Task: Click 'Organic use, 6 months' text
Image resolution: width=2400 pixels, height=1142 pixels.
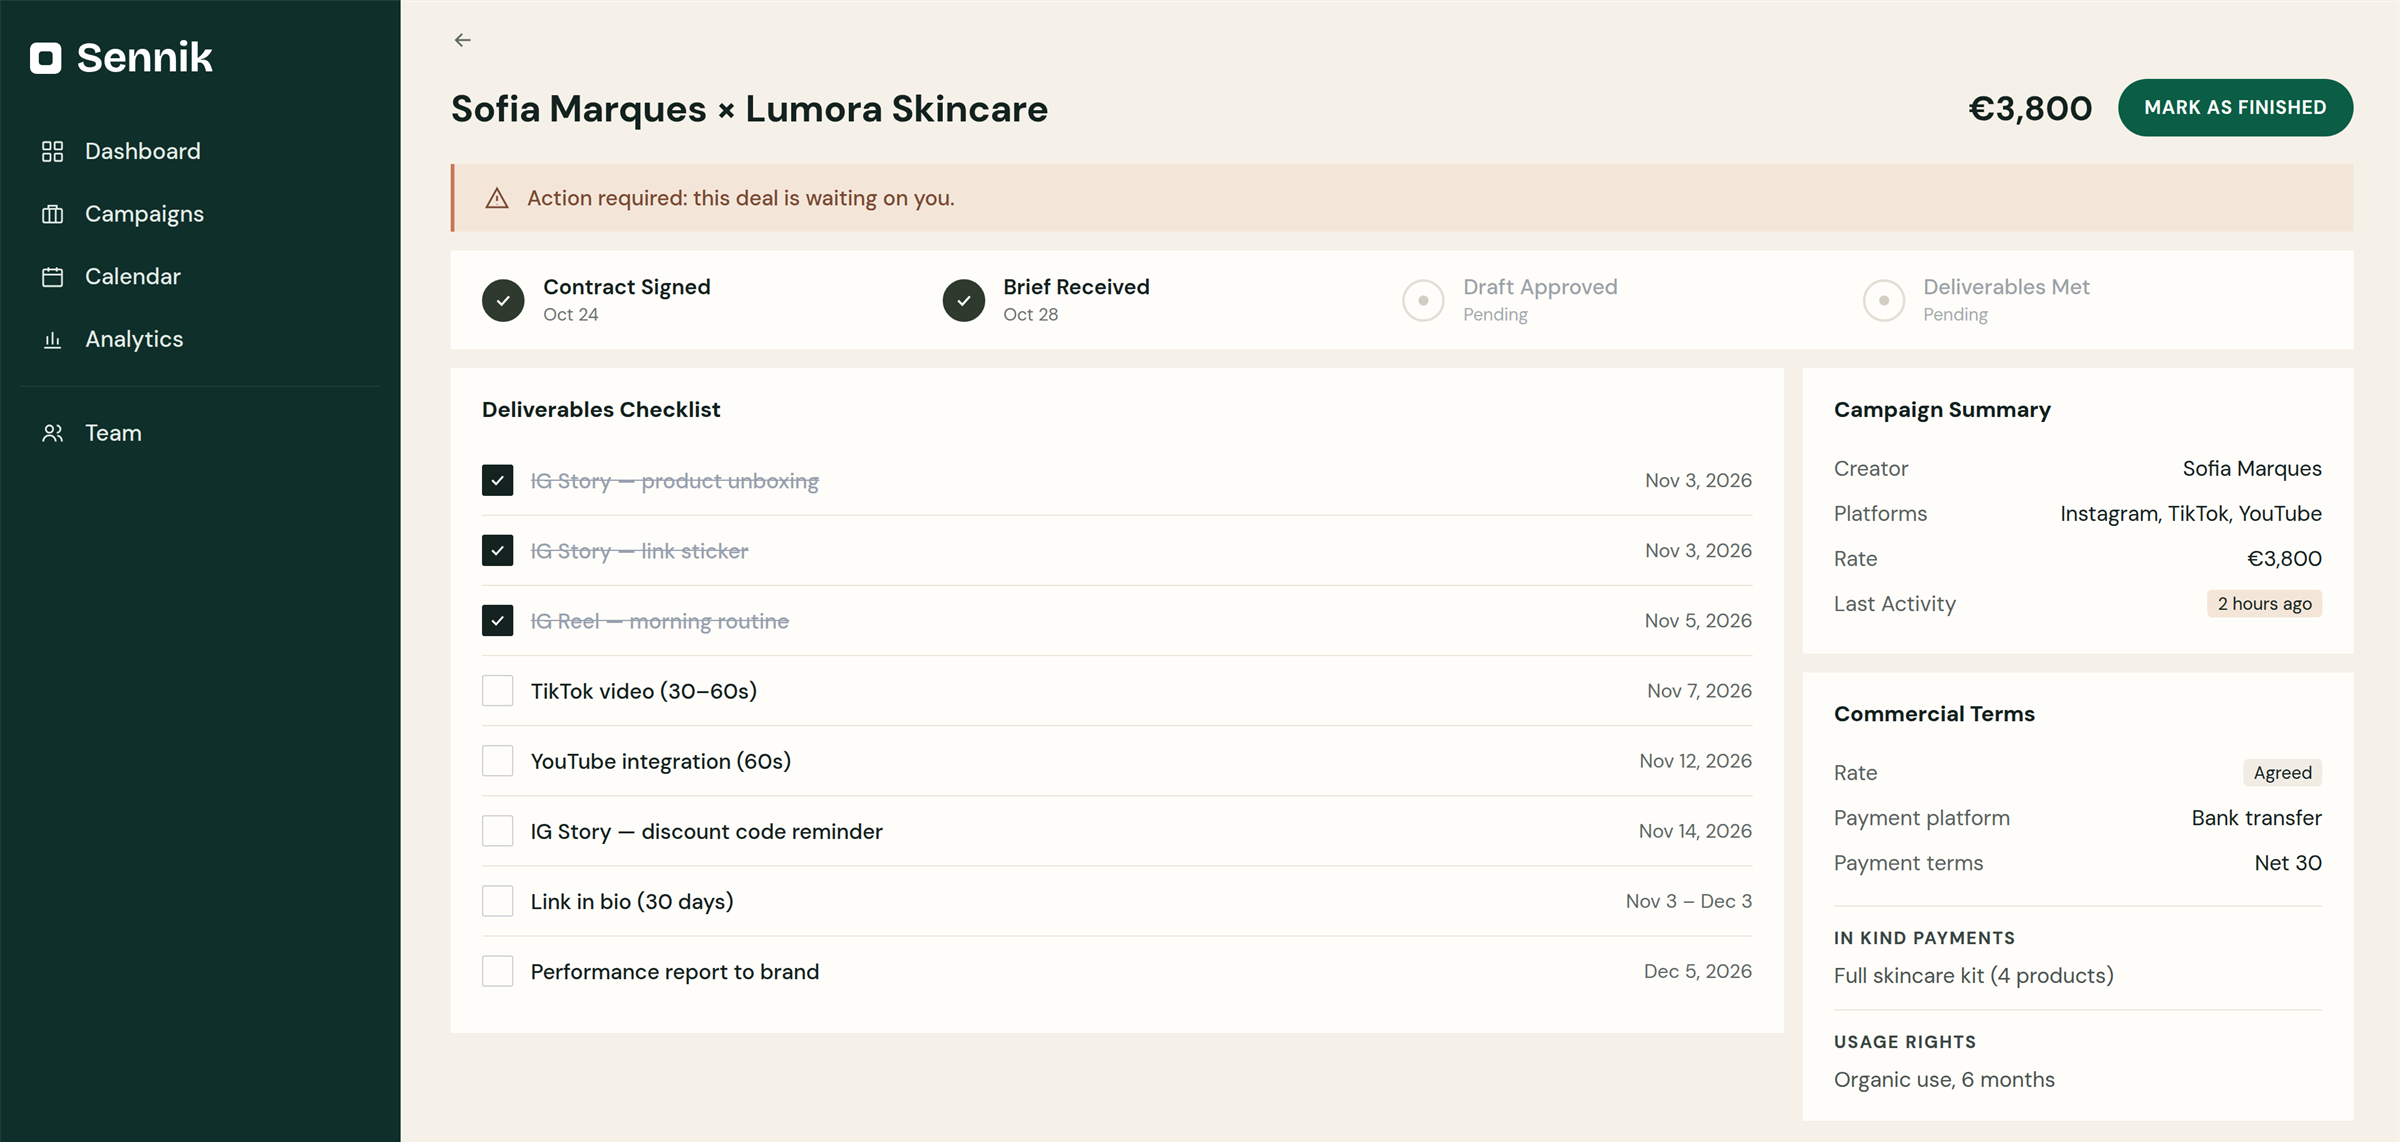Action: (x=1944, y=1079)
